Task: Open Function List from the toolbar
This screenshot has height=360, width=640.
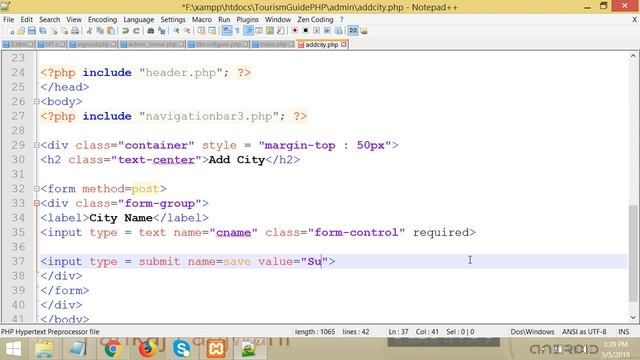Action: (x=280, y=31)
